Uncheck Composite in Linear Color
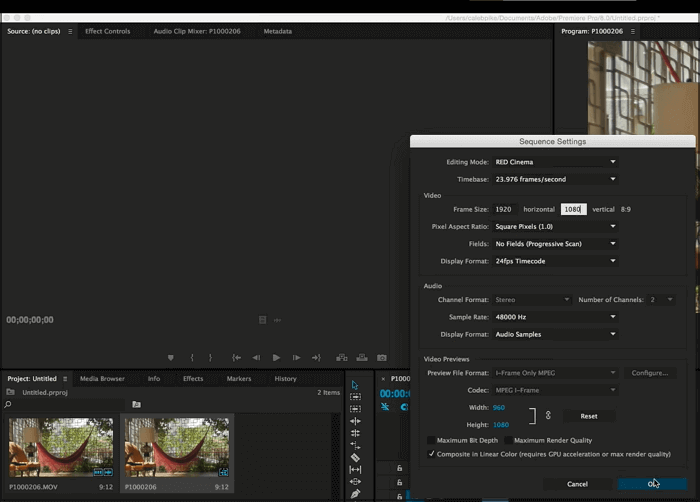Screen dimensions: 700x502 pos(432,454)
